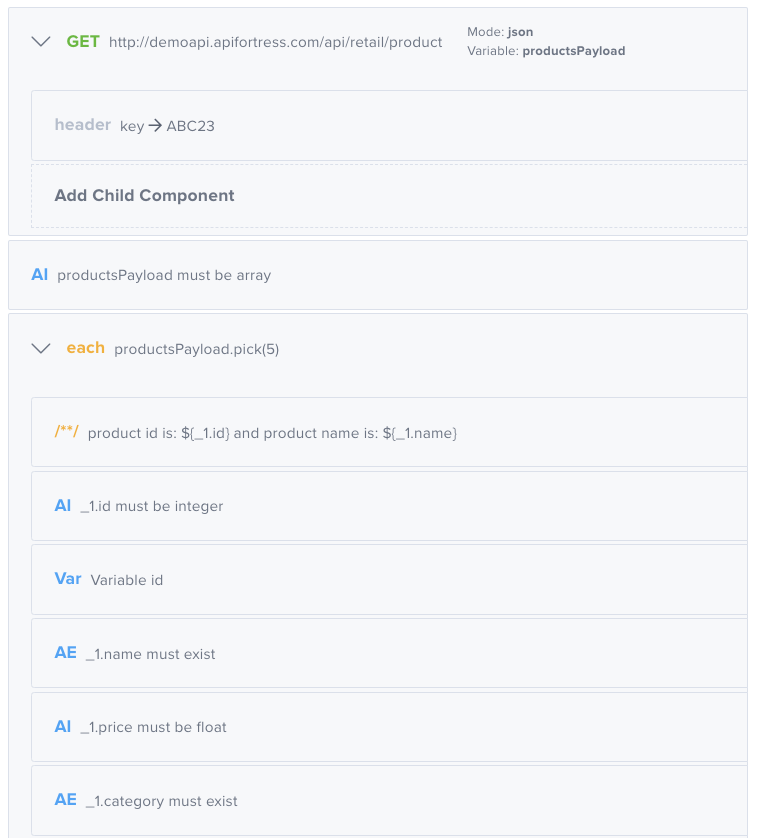Select the green GET method badge
This screenshot has width=760, height=838.
pyautogui.click(x=80, y=42)
